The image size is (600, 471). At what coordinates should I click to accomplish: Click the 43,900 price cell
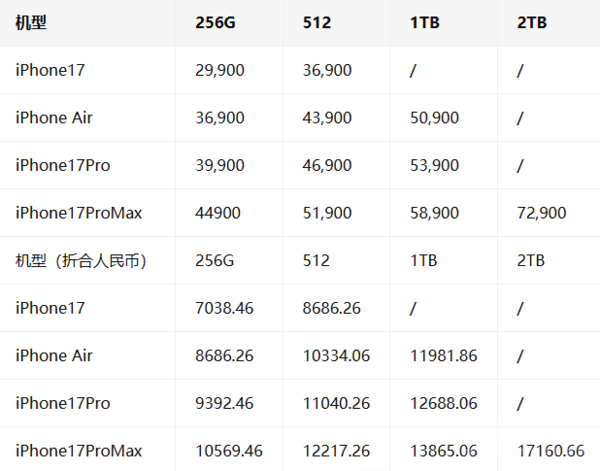[326, 118]
